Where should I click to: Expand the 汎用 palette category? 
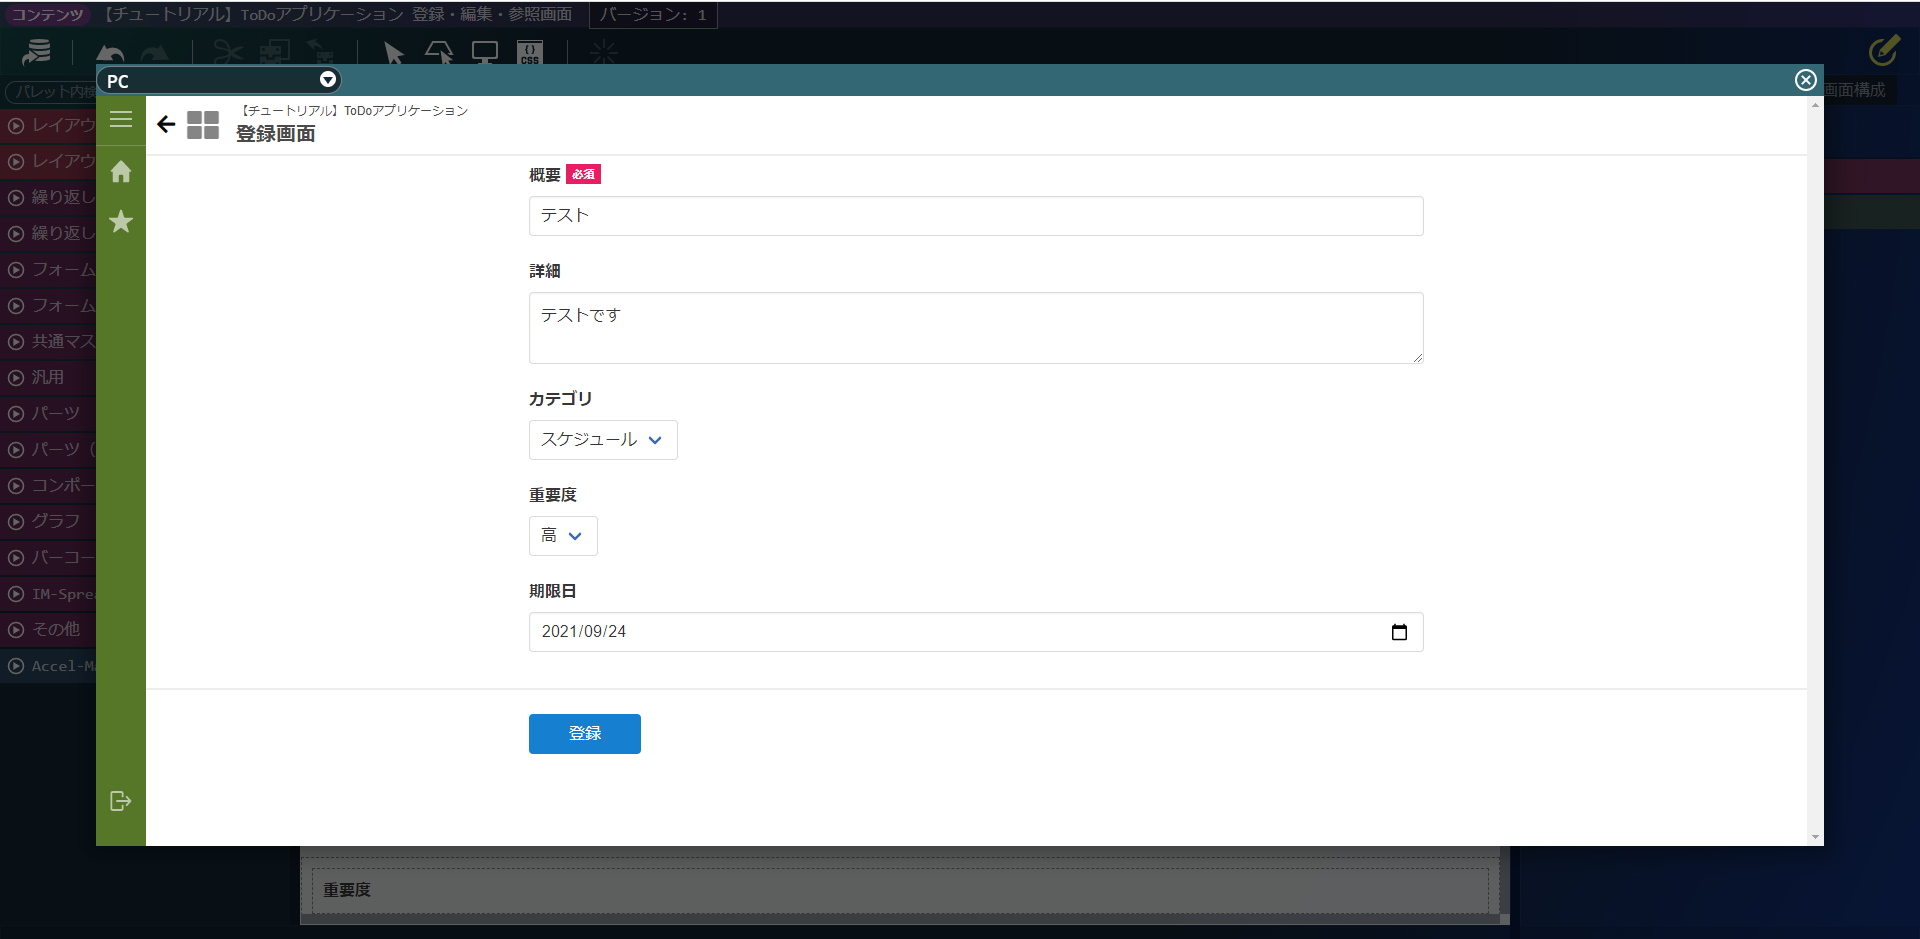coord(48,377)
